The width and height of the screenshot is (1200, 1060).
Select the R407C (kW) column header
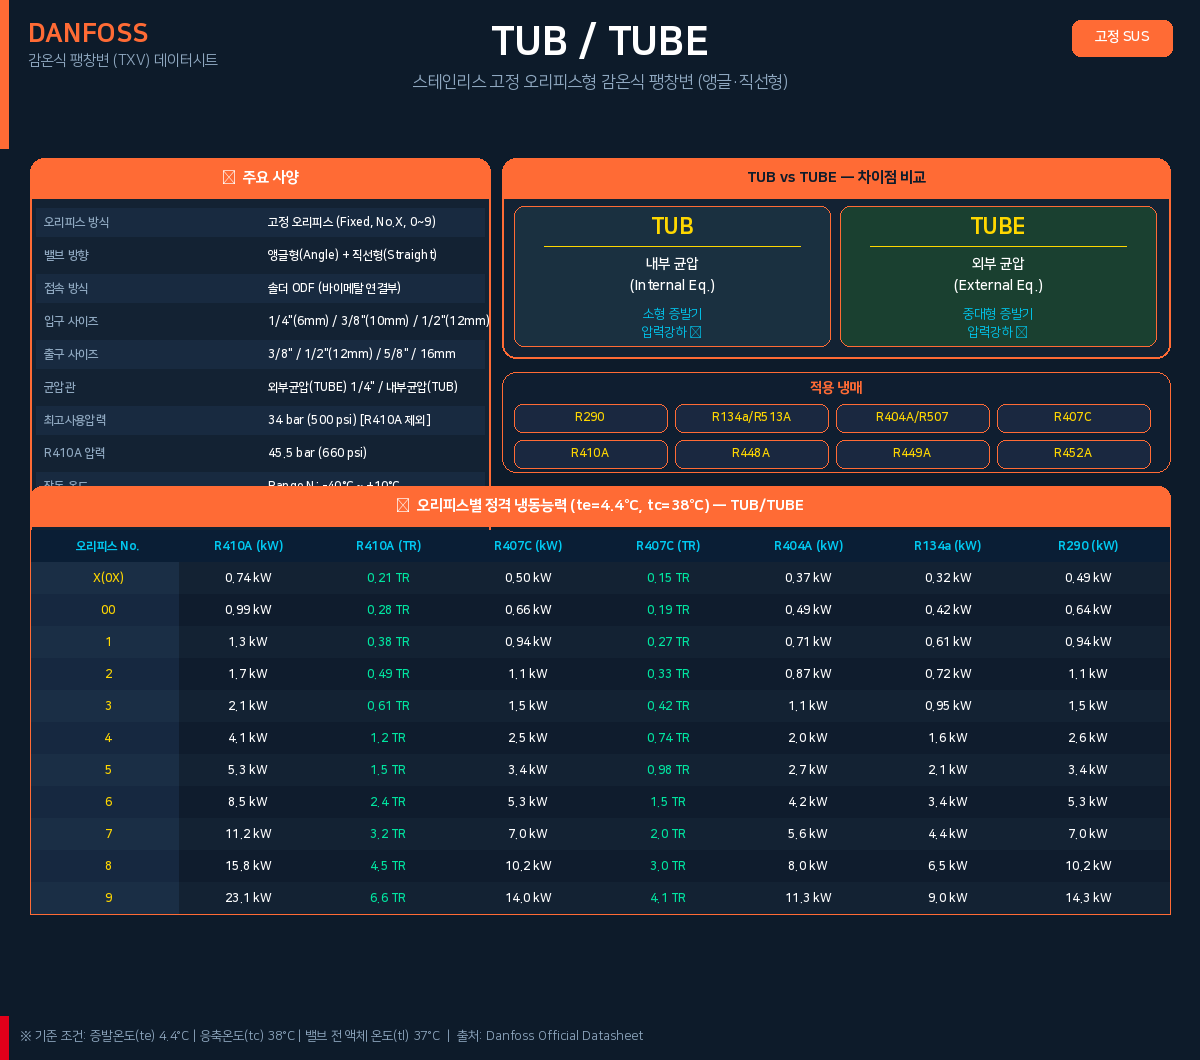(x=528, y=546)
